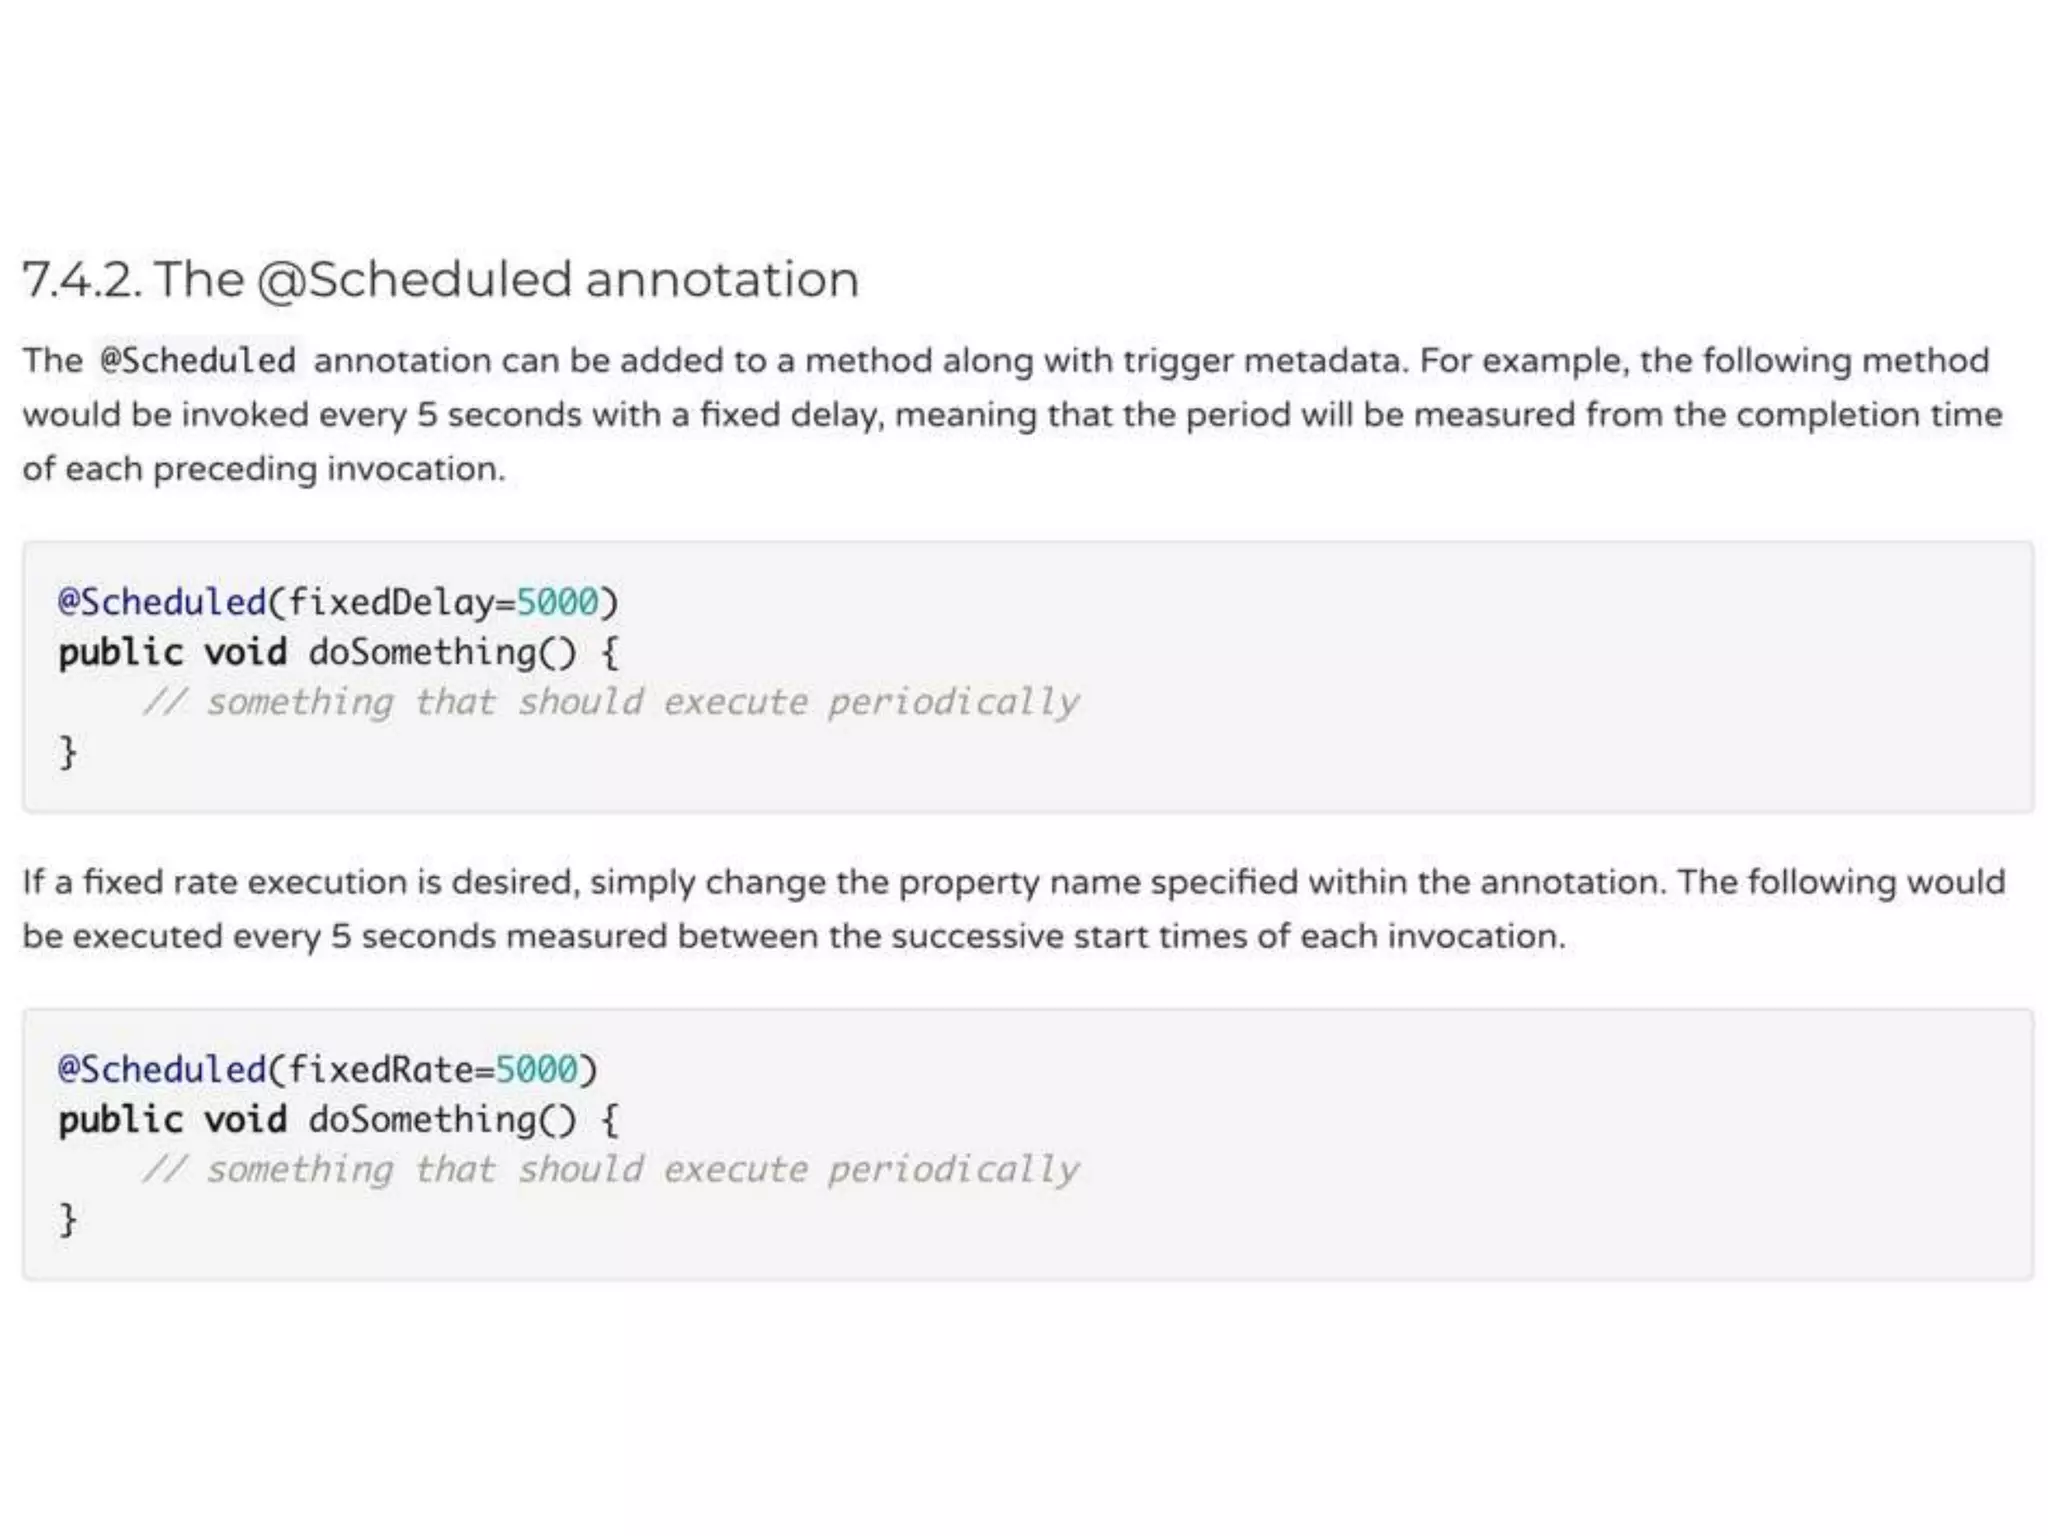Click 'public void doSomething()' in second code block
Screen dimensions: 2048x1536
(317, 1120)
